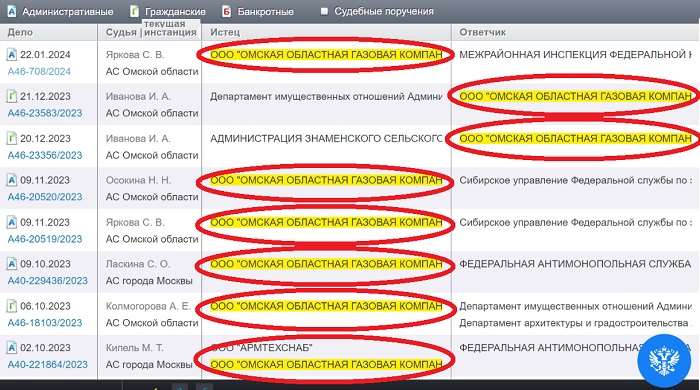
Task: Select judge Иванова И. А. in 21.12.2023 row
Action: point(138,96)
